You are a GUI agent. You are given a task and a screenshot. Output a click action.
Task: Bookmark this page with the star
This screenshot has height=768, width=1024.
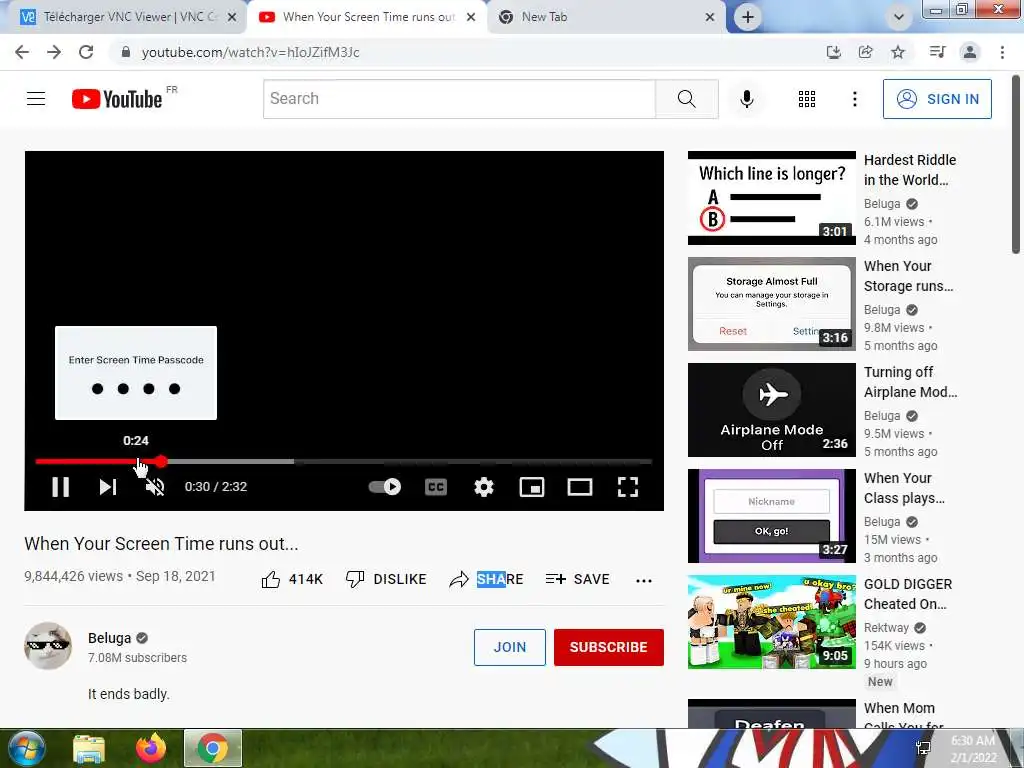click(898, 52)
